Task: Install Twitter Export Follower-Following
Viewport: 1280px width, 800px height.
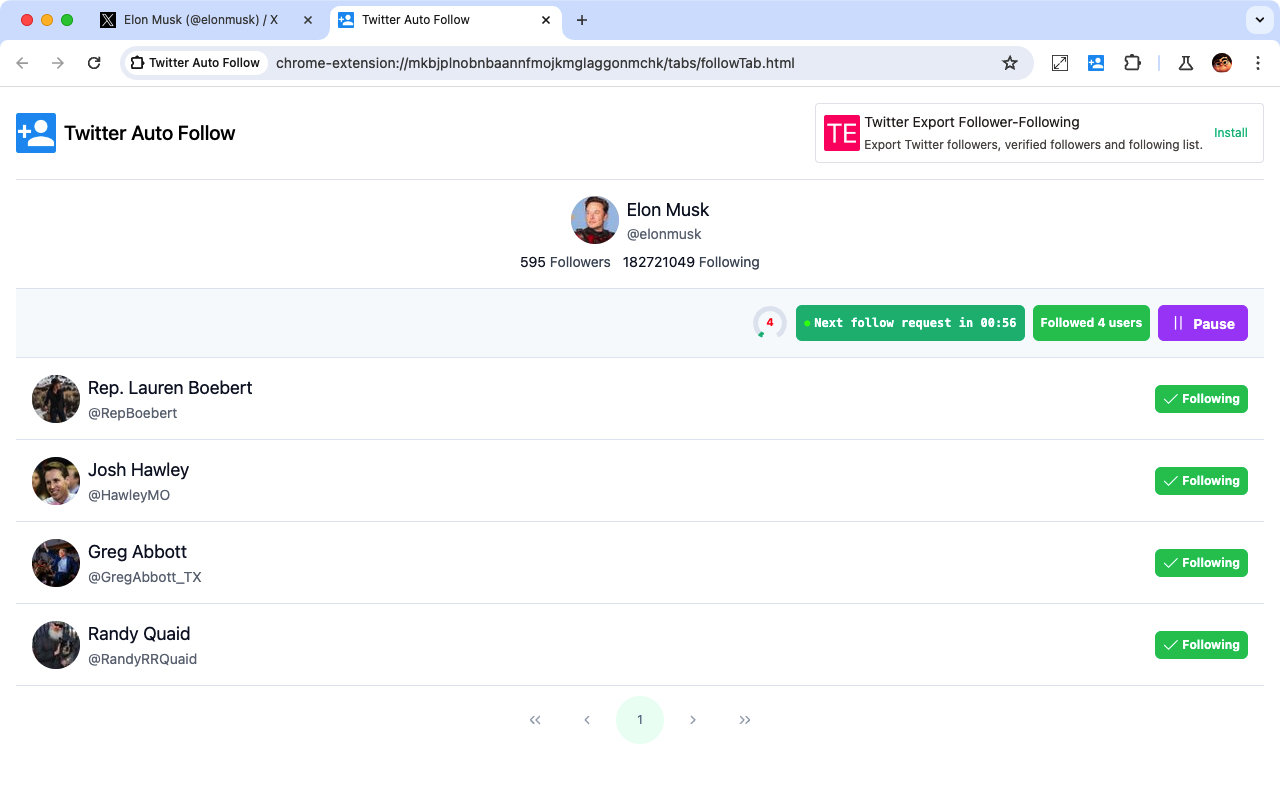Action: [x=1230, y=133]
